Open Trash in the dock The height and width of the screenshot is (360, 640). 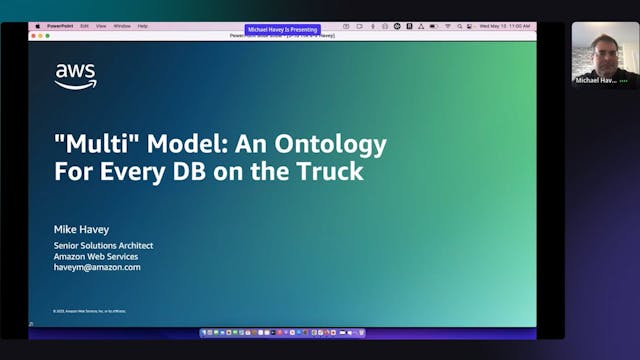pyautogui.click(x=361, y=333)
